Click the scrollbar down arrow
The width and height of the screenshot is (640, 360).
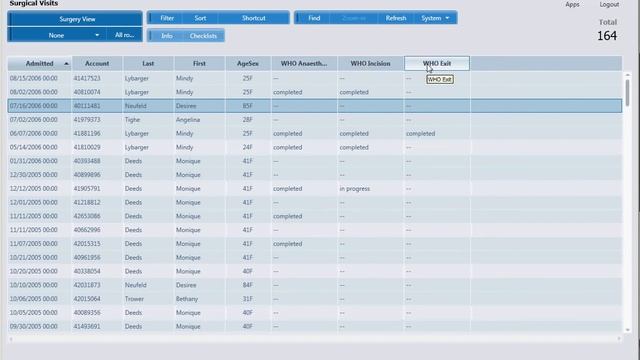point(627,330)
